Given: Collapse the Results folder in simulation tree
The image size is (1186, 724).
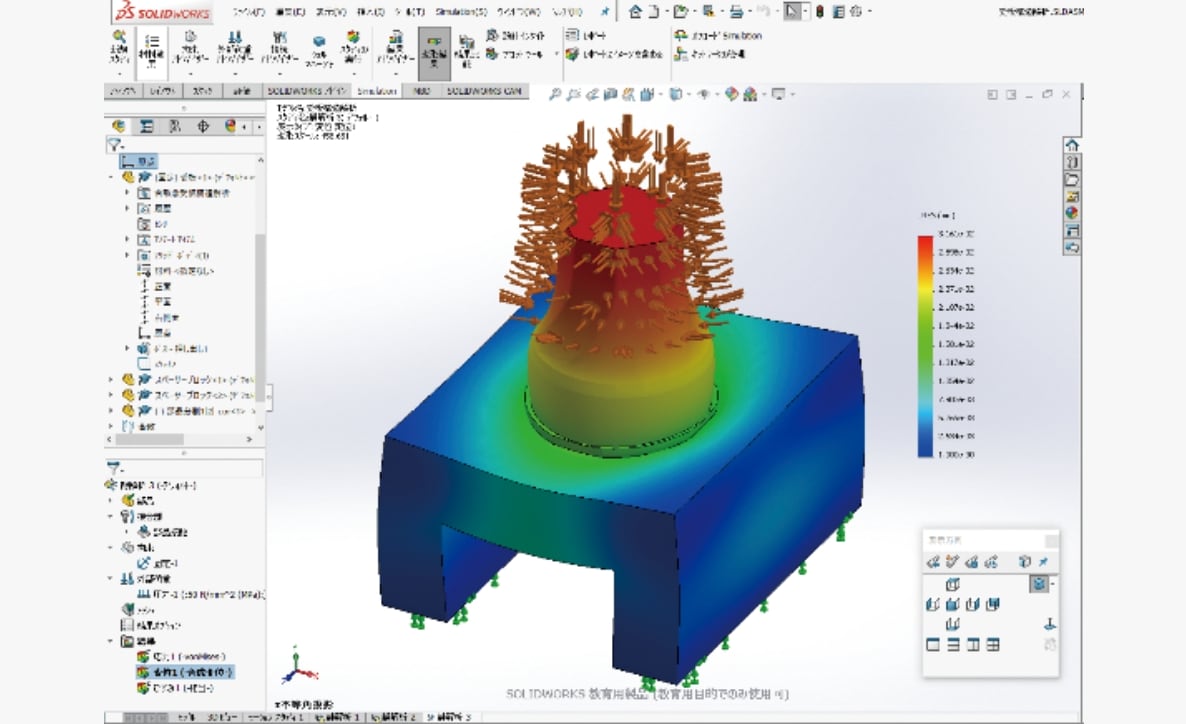Looking at the screenshot, I should coord(112,640).
